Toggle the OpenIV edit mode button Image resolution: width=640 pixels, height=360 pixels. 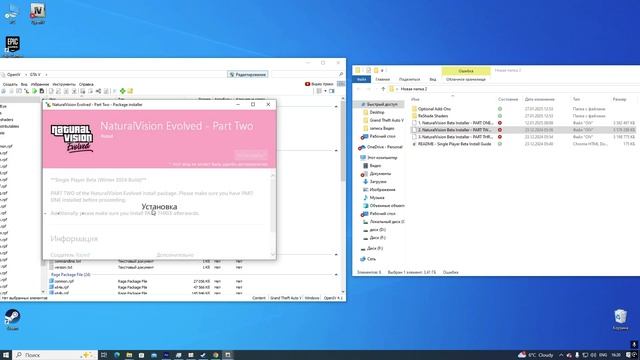pos(247,74)
